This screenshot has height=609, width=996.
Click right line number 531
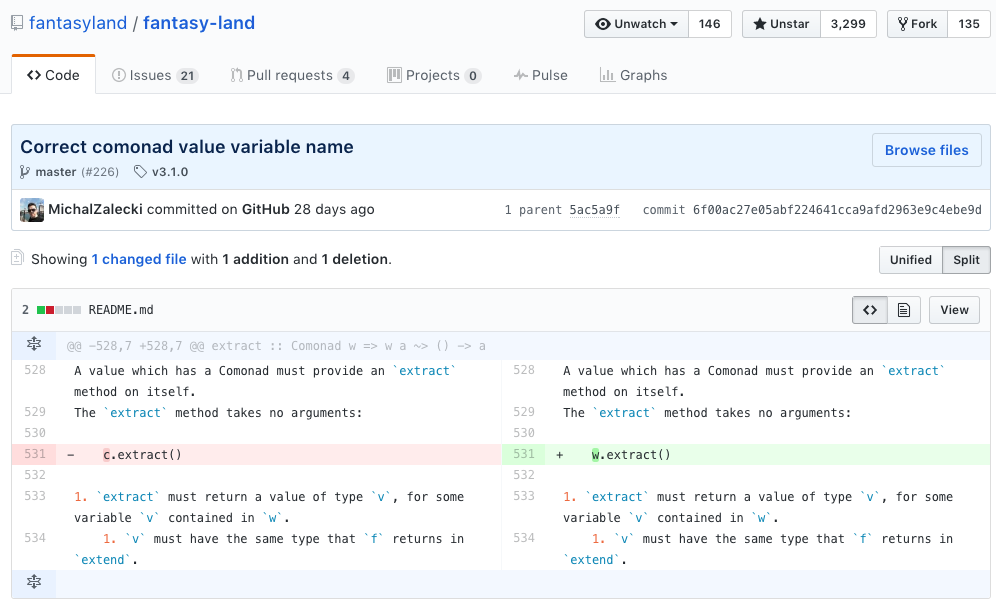[524, 454]
